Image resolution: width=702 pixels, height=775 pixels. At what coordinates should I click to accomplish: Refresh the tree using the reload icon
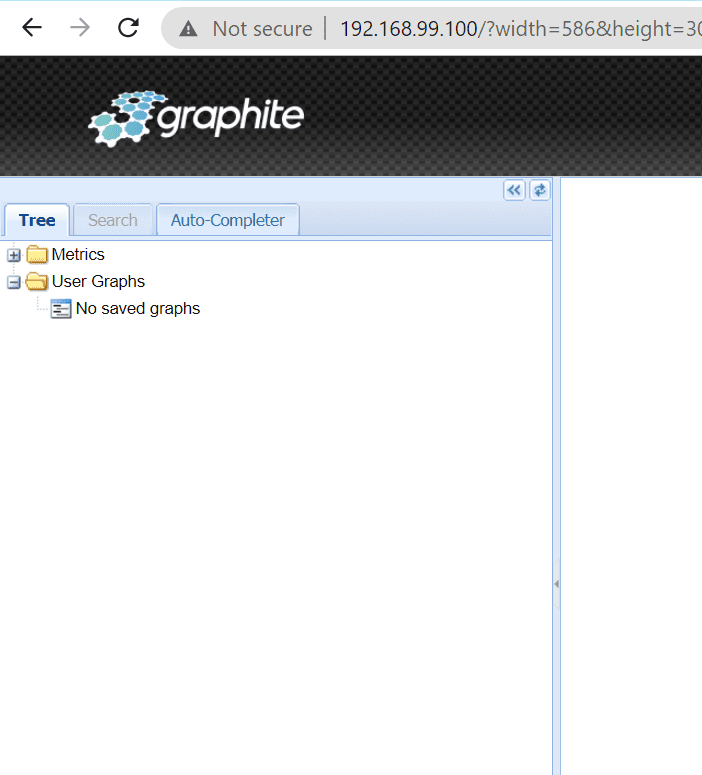coord(539,190)
